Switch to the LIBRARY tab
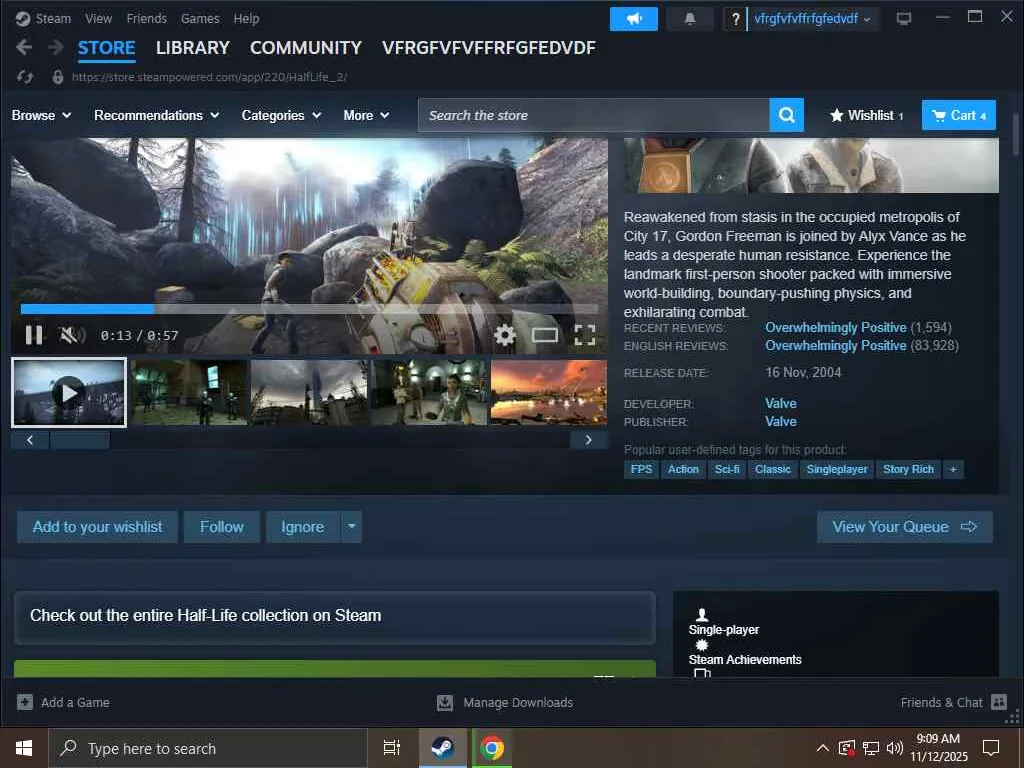This screenshot has width=1024, height=768. (193, 48)
